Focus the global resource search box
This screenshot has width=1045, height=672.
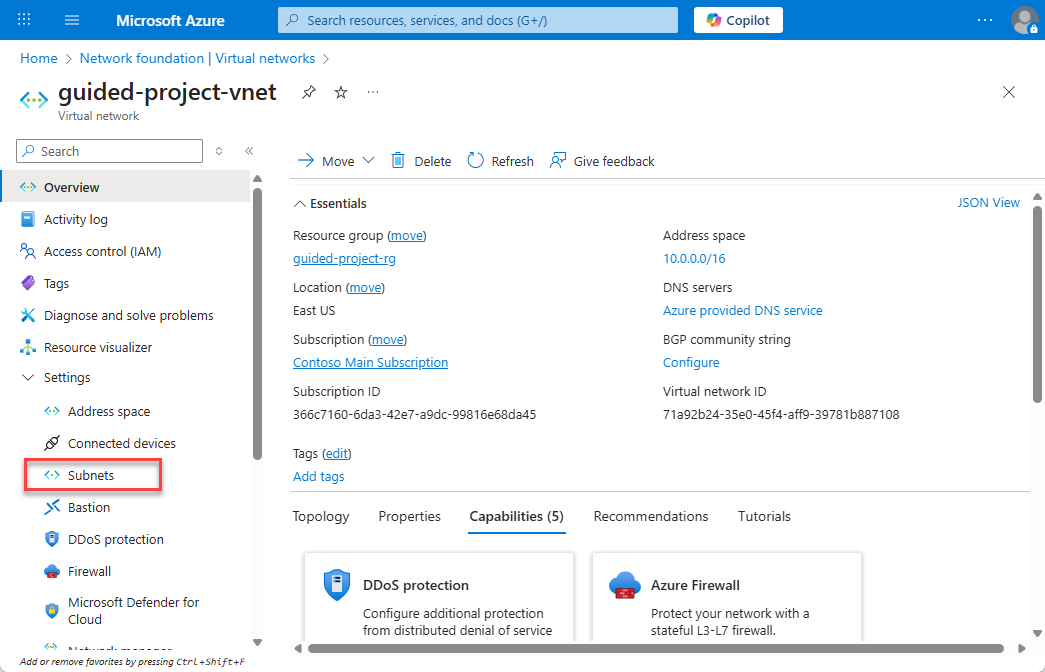coord(478,20)
